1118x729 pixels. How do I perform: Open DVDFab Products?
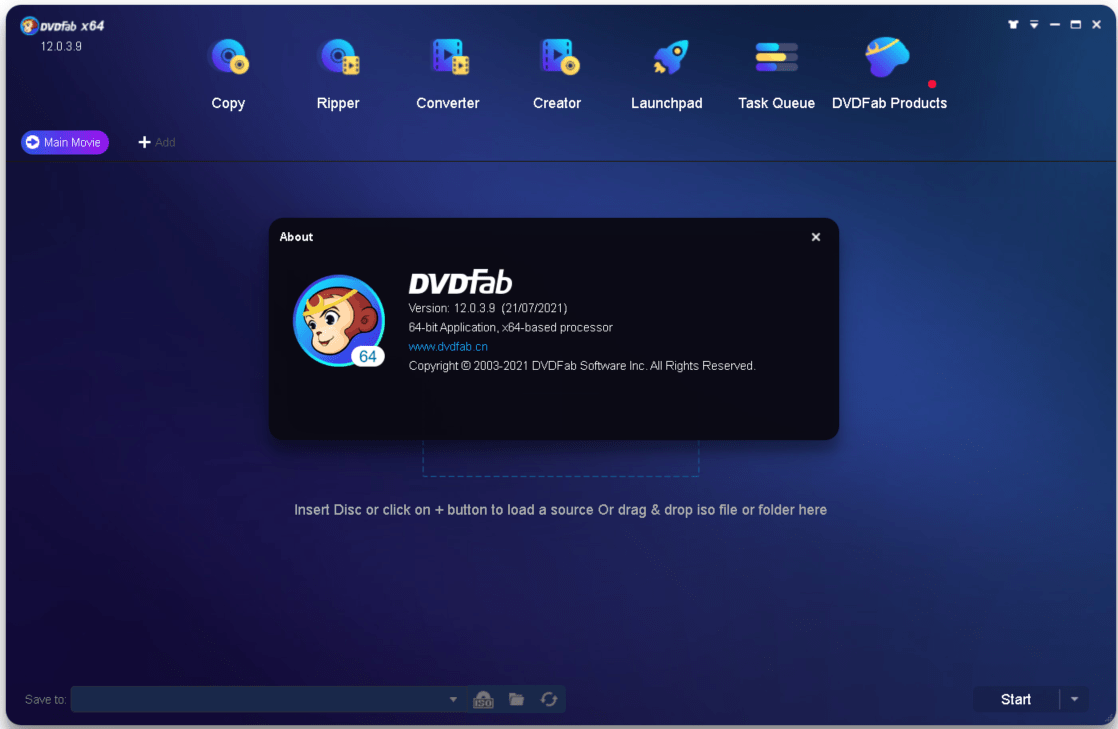point(889,74)
